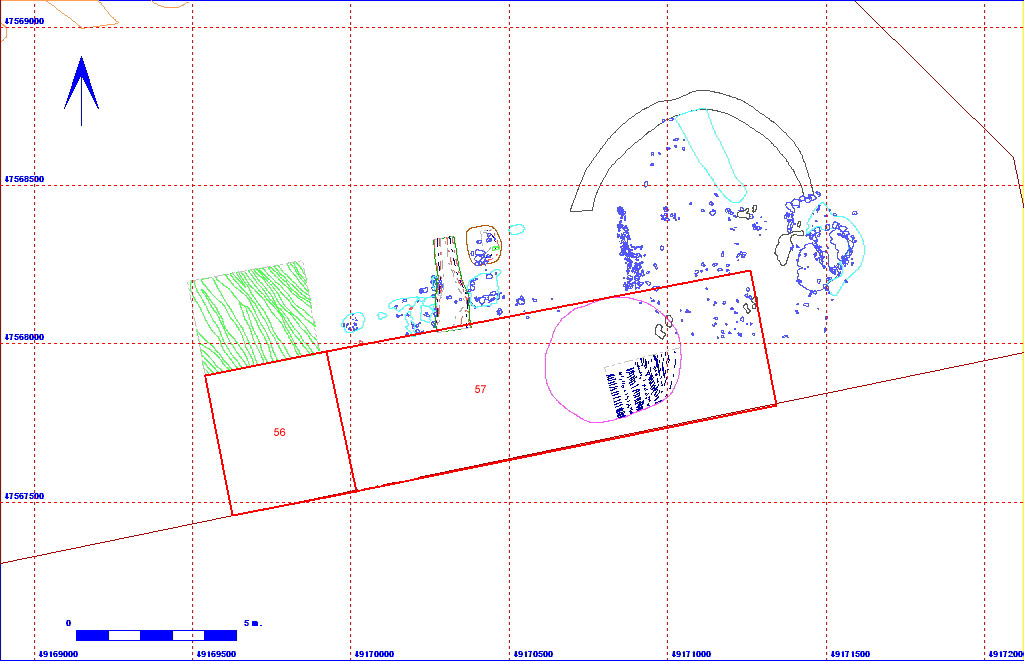The width and height of the screenshot is (1024, 661).
Task: Click the 49170000 easting label
Action: (374, 654)
